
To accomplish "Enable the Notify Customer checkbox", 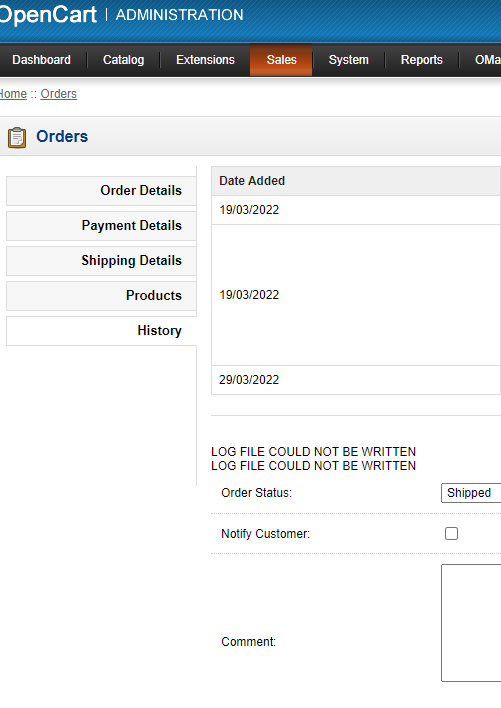I will point(451,533).
